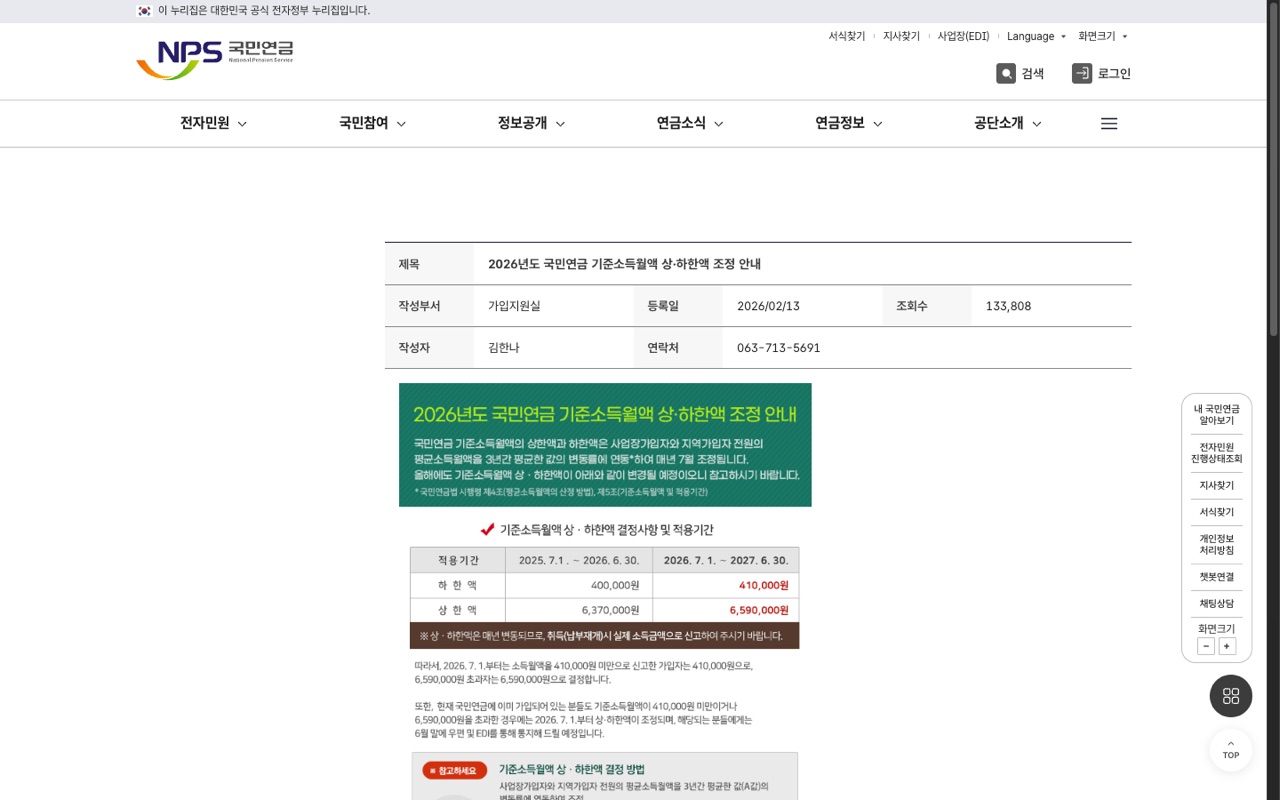Select the contact number 063-713-5691

(x=778, y=348)
